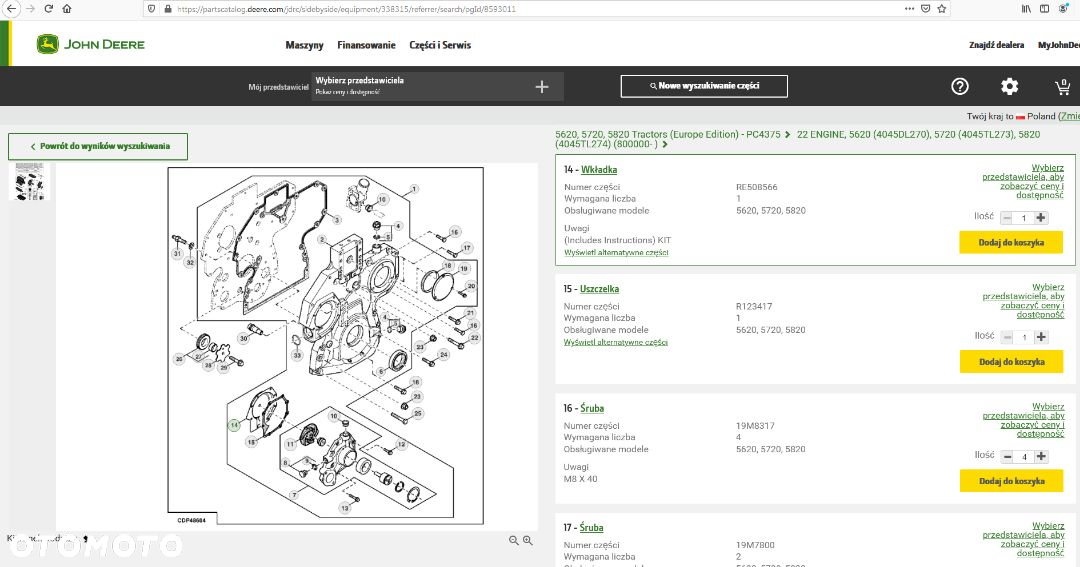Click the quantity field for item 16
This screenshot has width=1080, height=567.
(1024, 456)
